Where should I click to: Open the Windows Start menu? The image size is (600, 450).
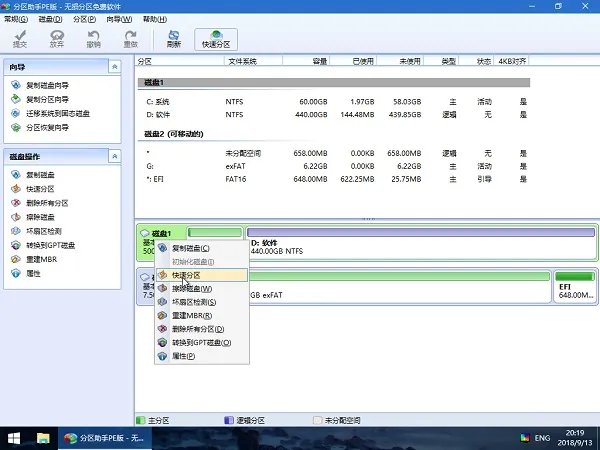pyautogui.click(x=14, y=437)
